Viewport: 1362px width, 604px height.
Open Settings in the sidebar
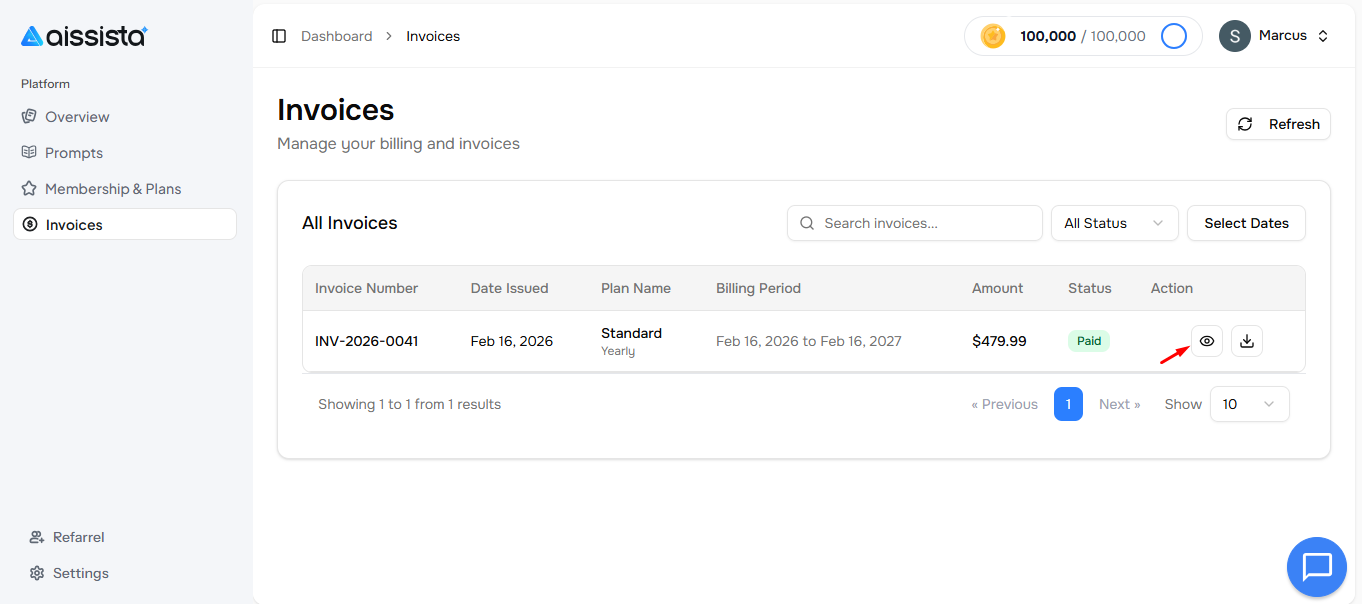coord(80,573)
